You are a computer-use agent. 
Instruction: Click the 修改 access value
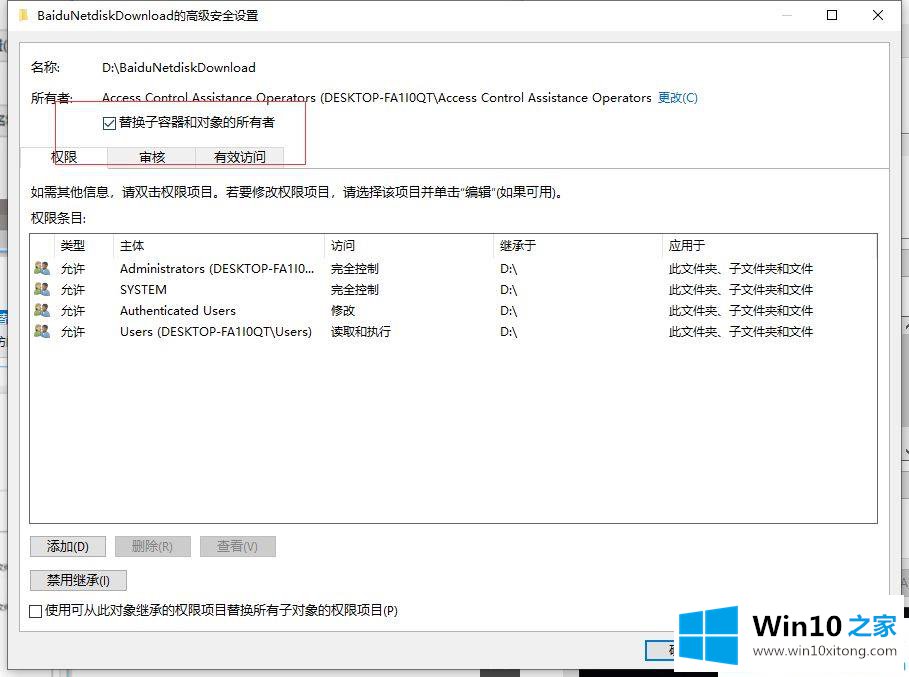point(343,310)
